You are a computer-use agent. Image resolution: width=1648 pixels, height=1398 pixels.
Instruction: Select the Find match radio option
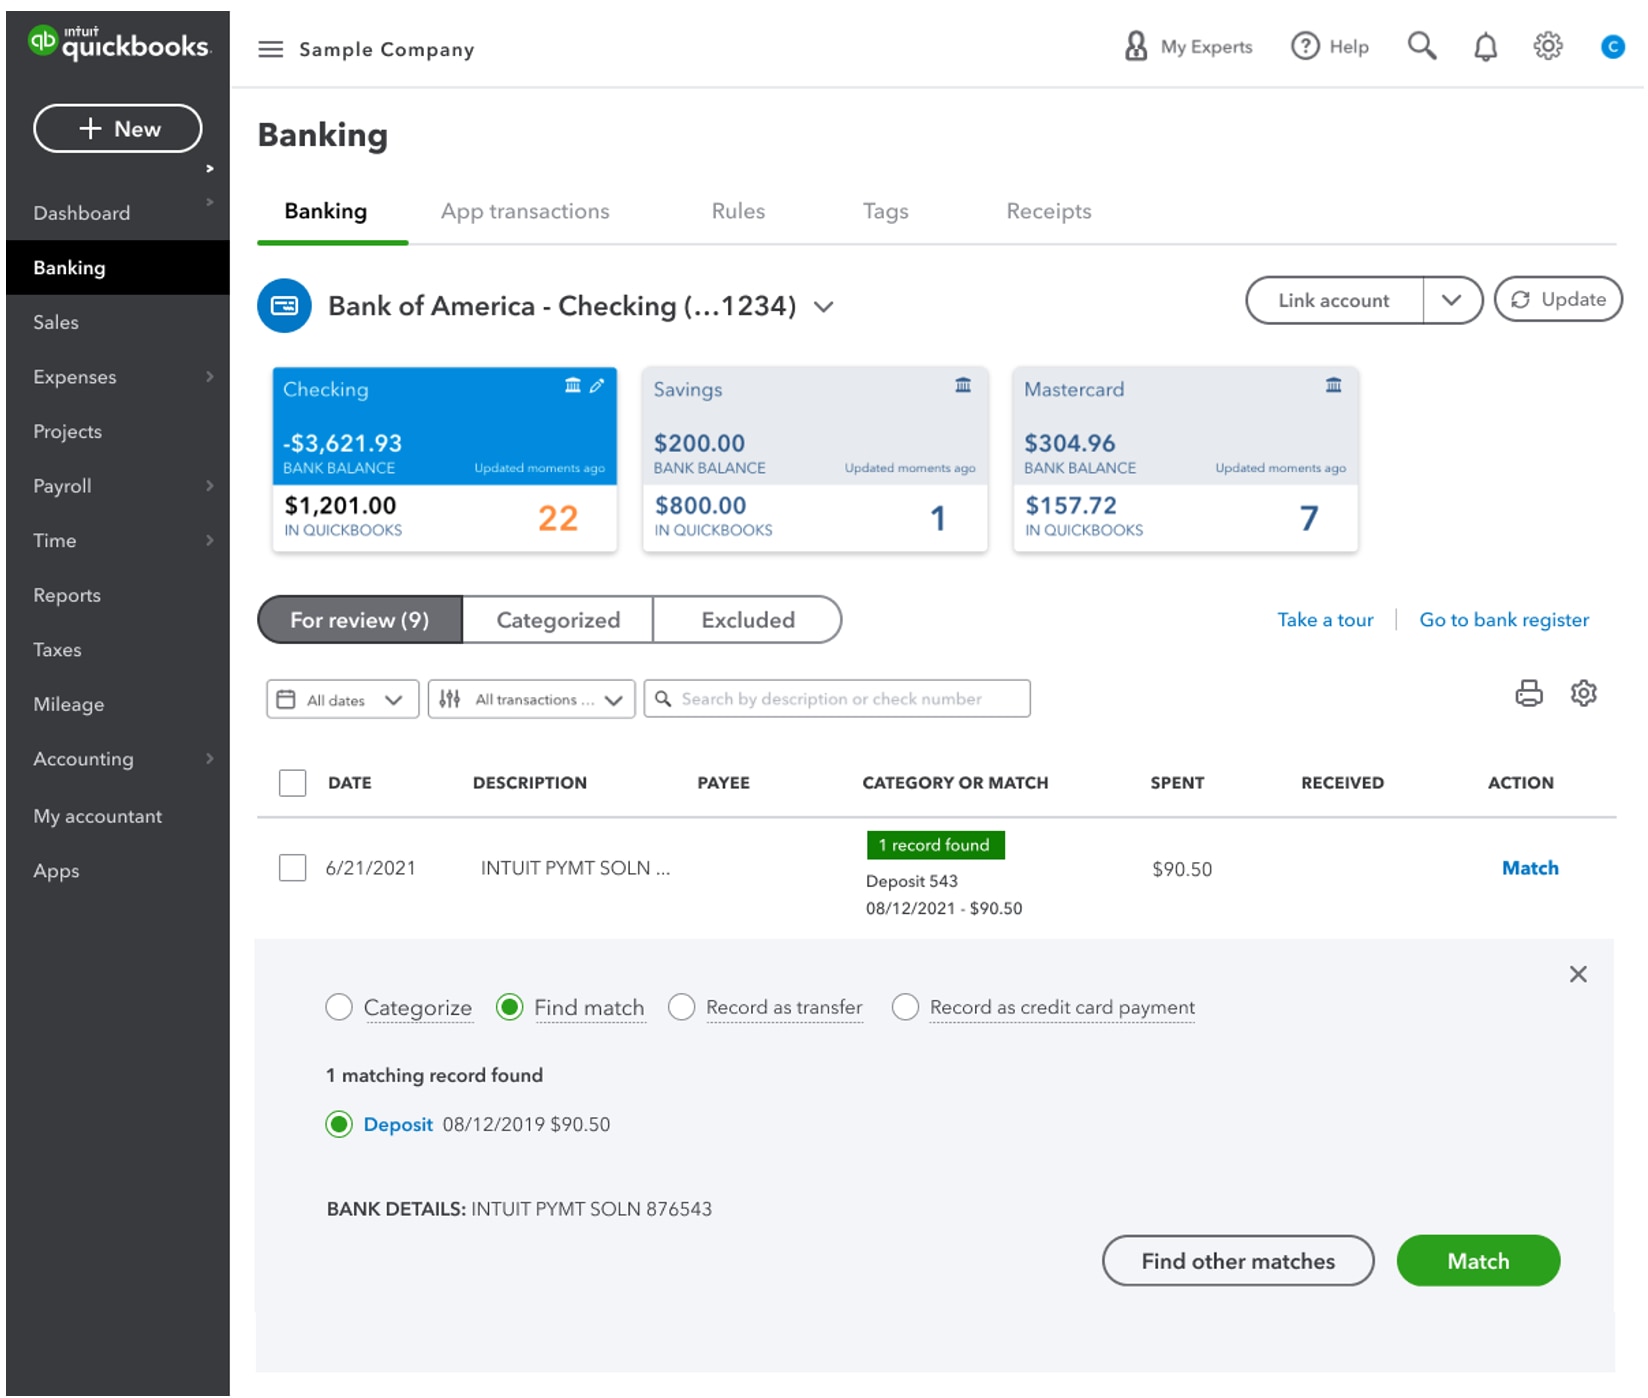(509, 1007)
